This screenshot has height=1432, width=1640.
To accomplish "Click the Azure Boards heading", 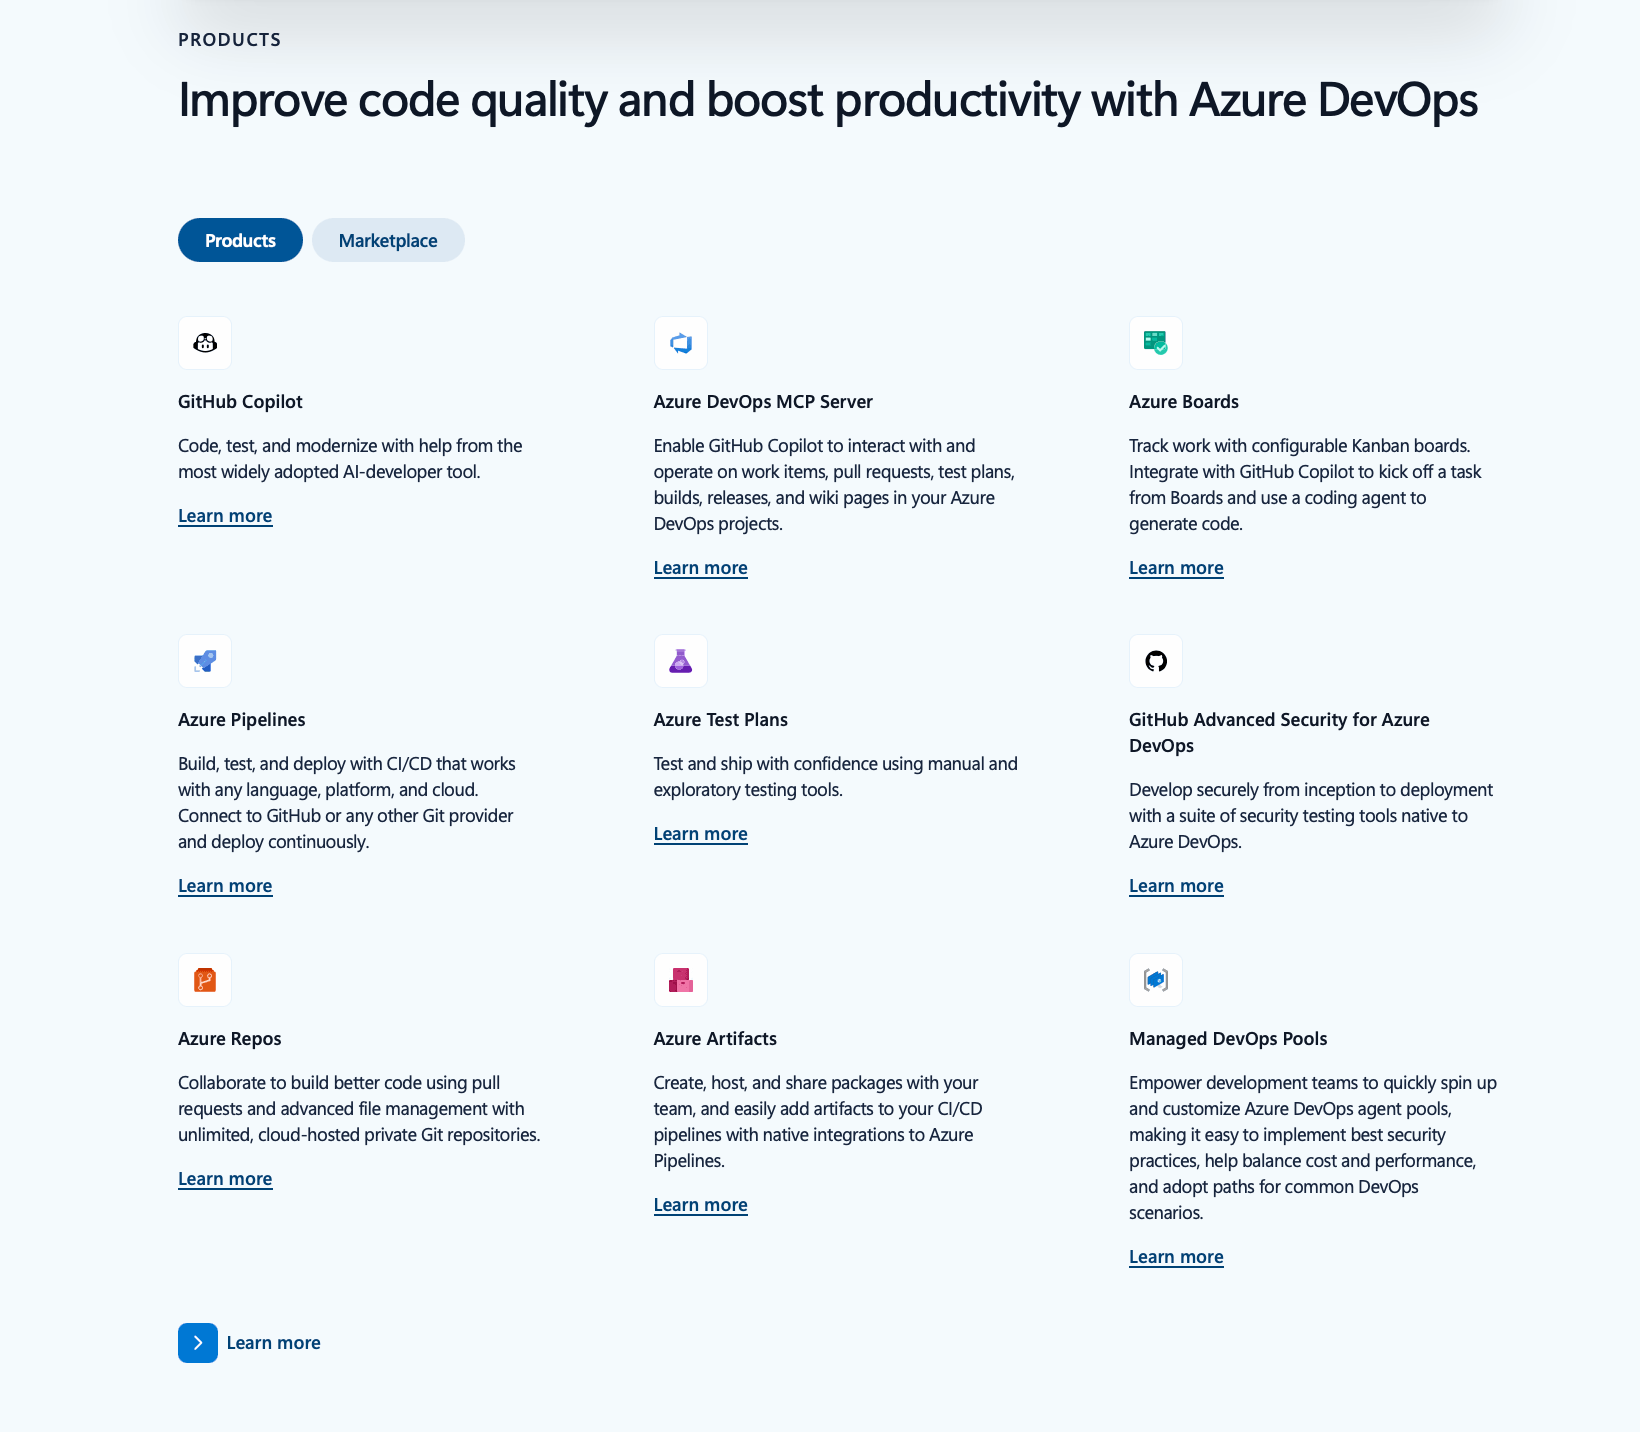I will tap(1184, 402).
